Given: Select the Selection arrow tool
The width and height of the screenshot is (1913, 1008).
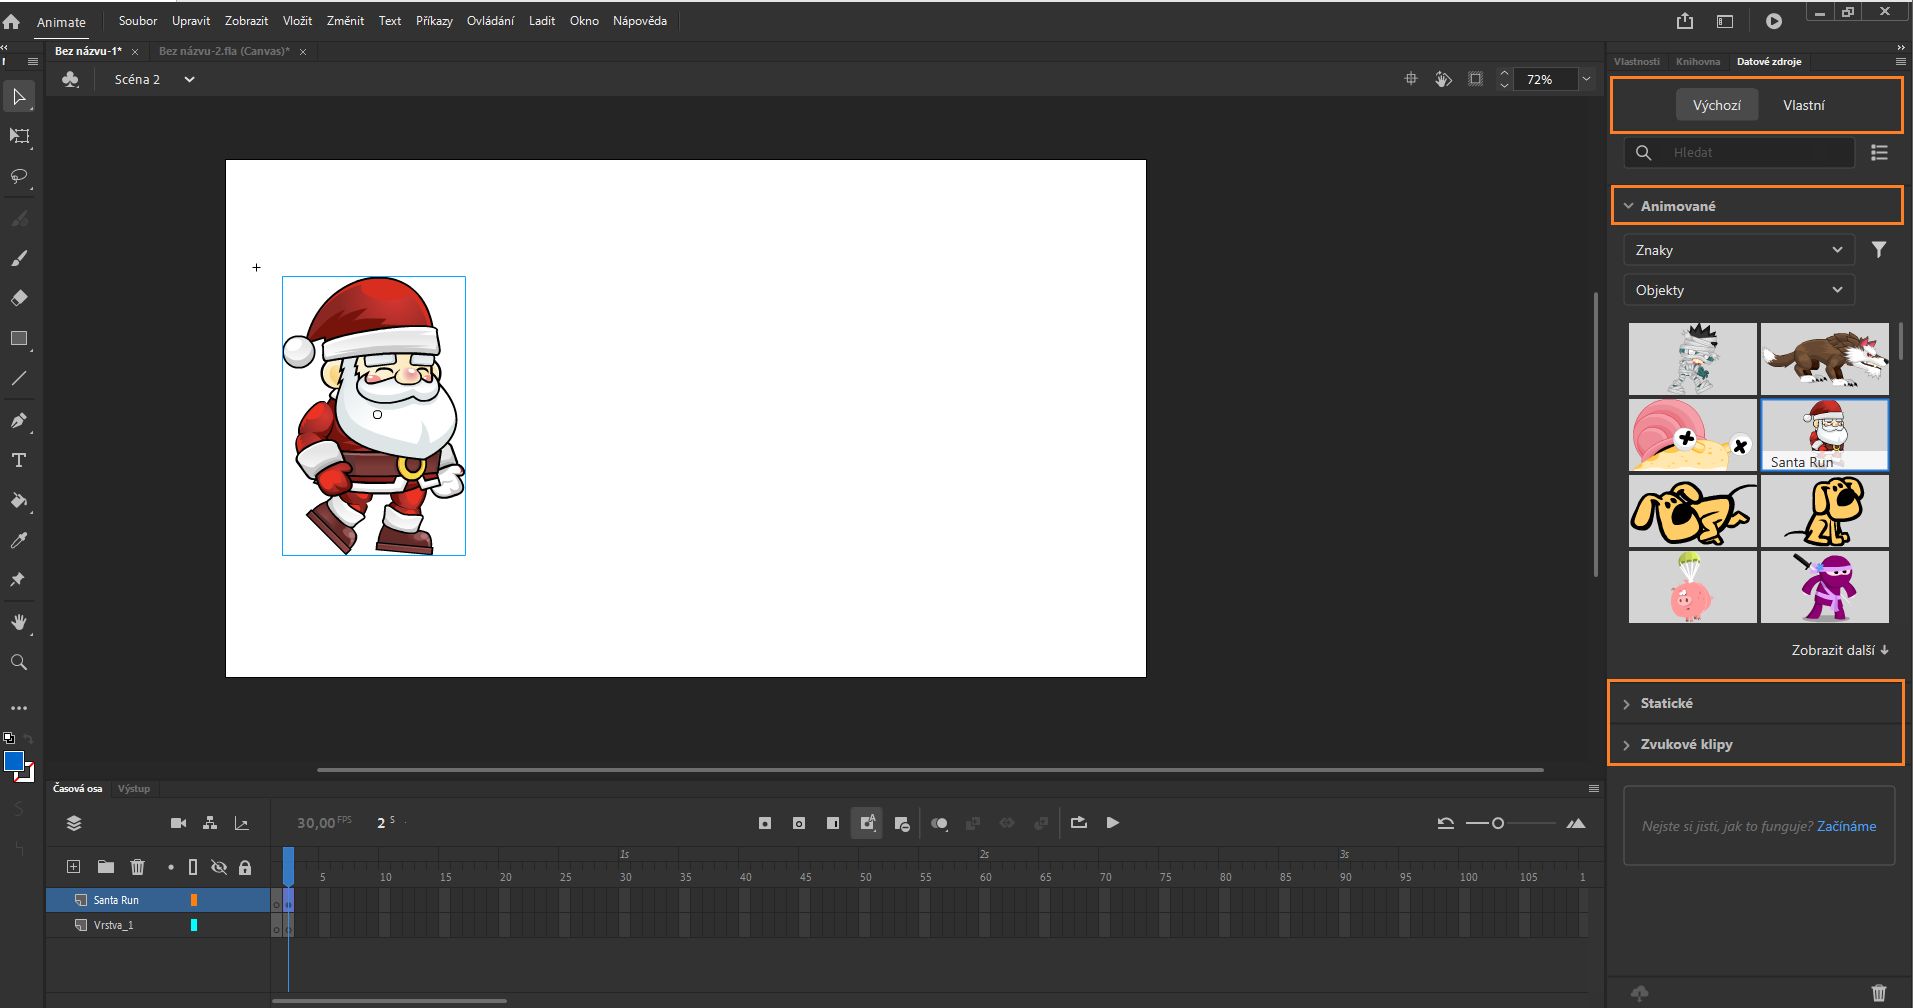Looking at the screenshot, I should pyautogui.click(x=19, y=97).
